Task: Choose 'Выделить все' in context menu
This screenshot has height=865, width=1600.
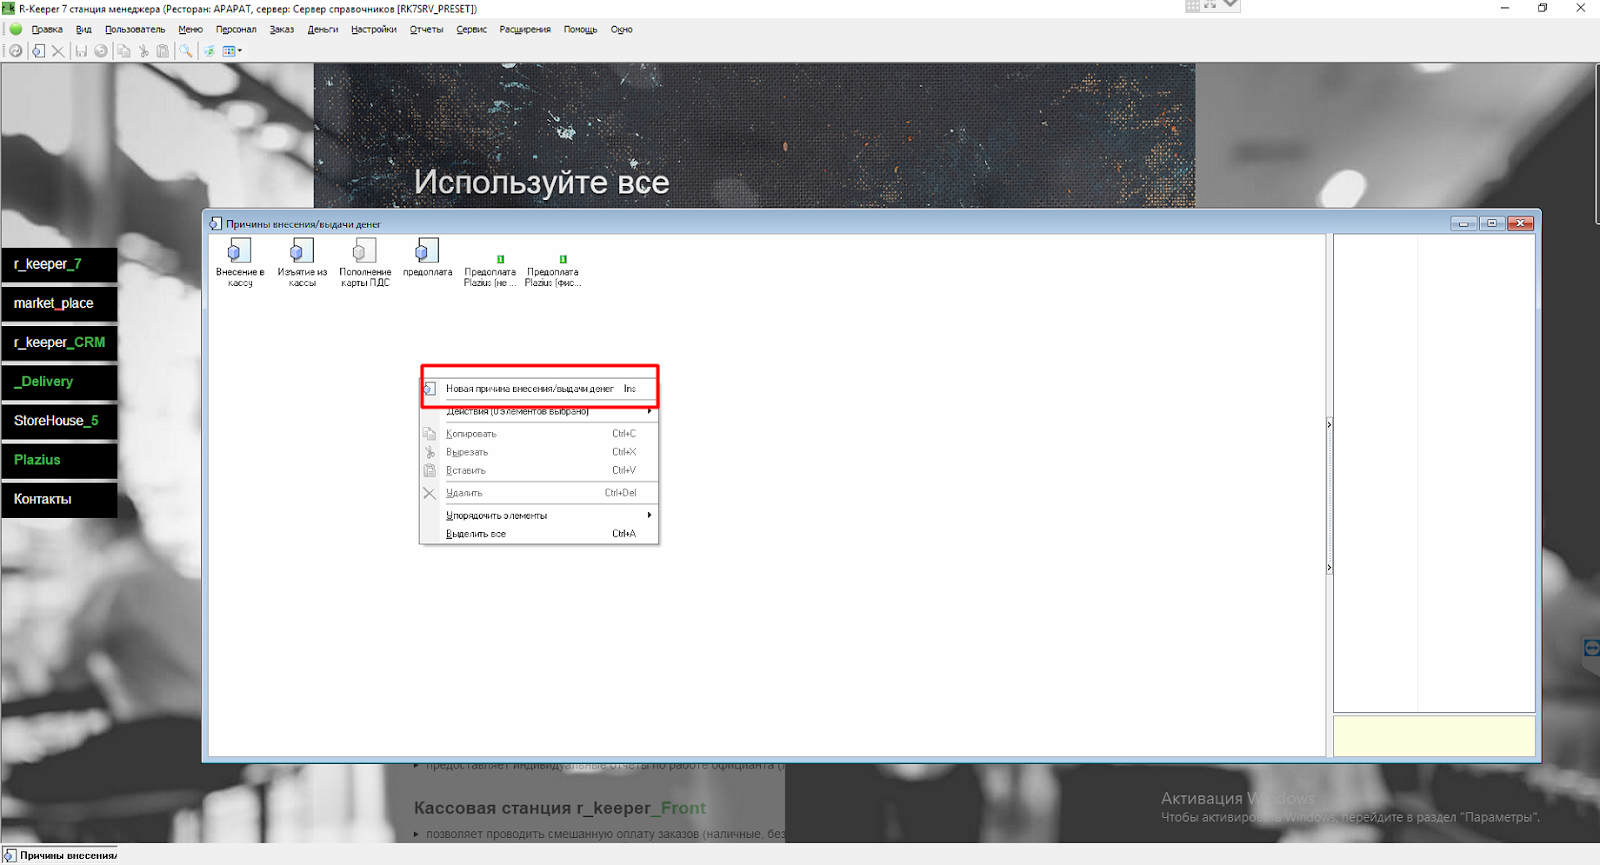Action: click(x=539, y=534)
